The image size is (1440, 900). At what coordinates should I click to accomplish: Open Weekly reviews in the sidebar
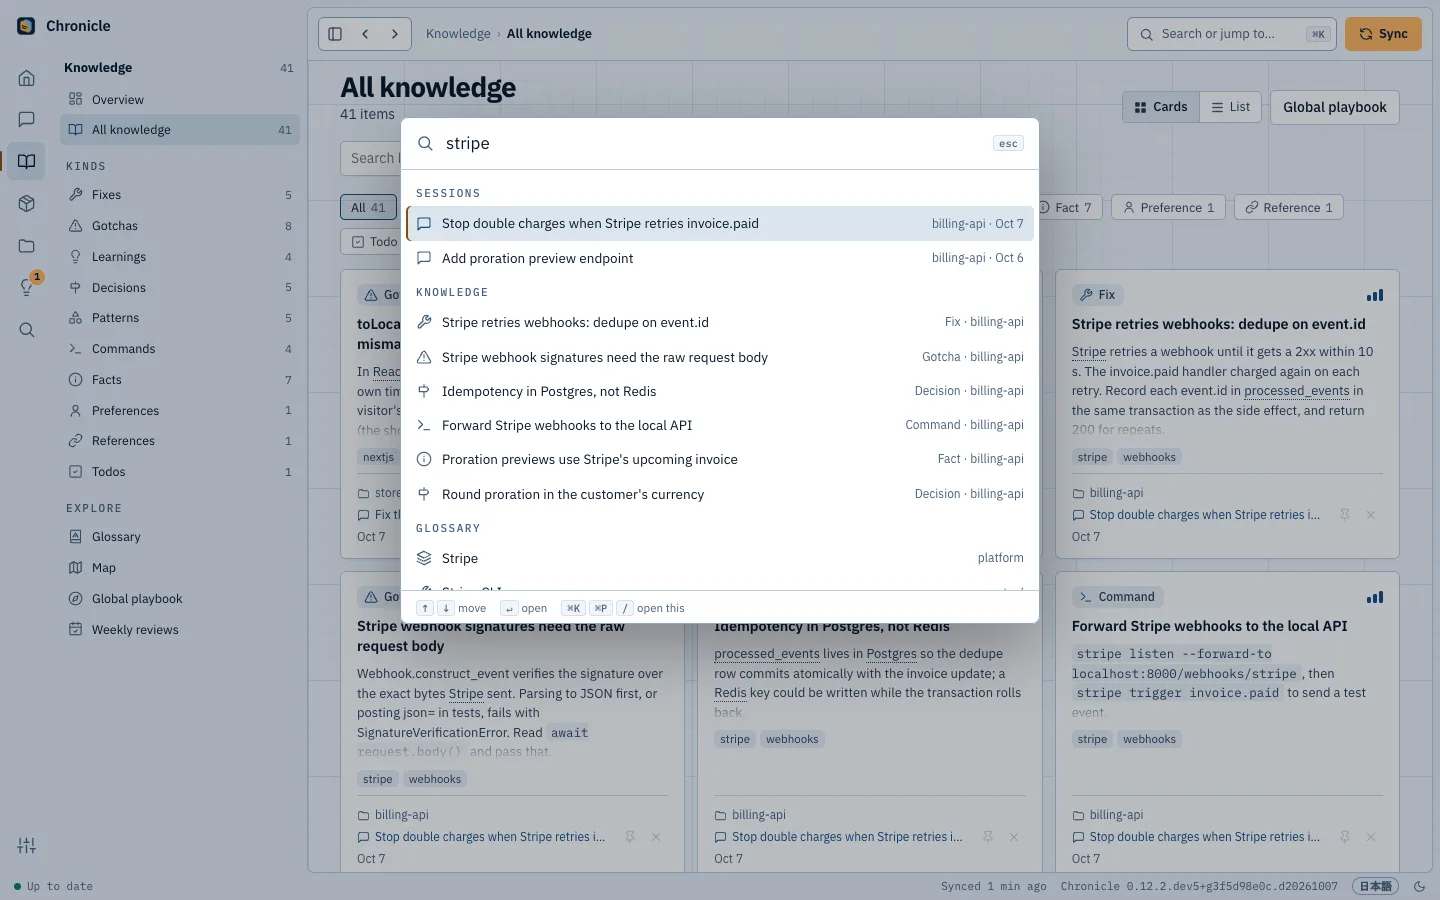180,630
